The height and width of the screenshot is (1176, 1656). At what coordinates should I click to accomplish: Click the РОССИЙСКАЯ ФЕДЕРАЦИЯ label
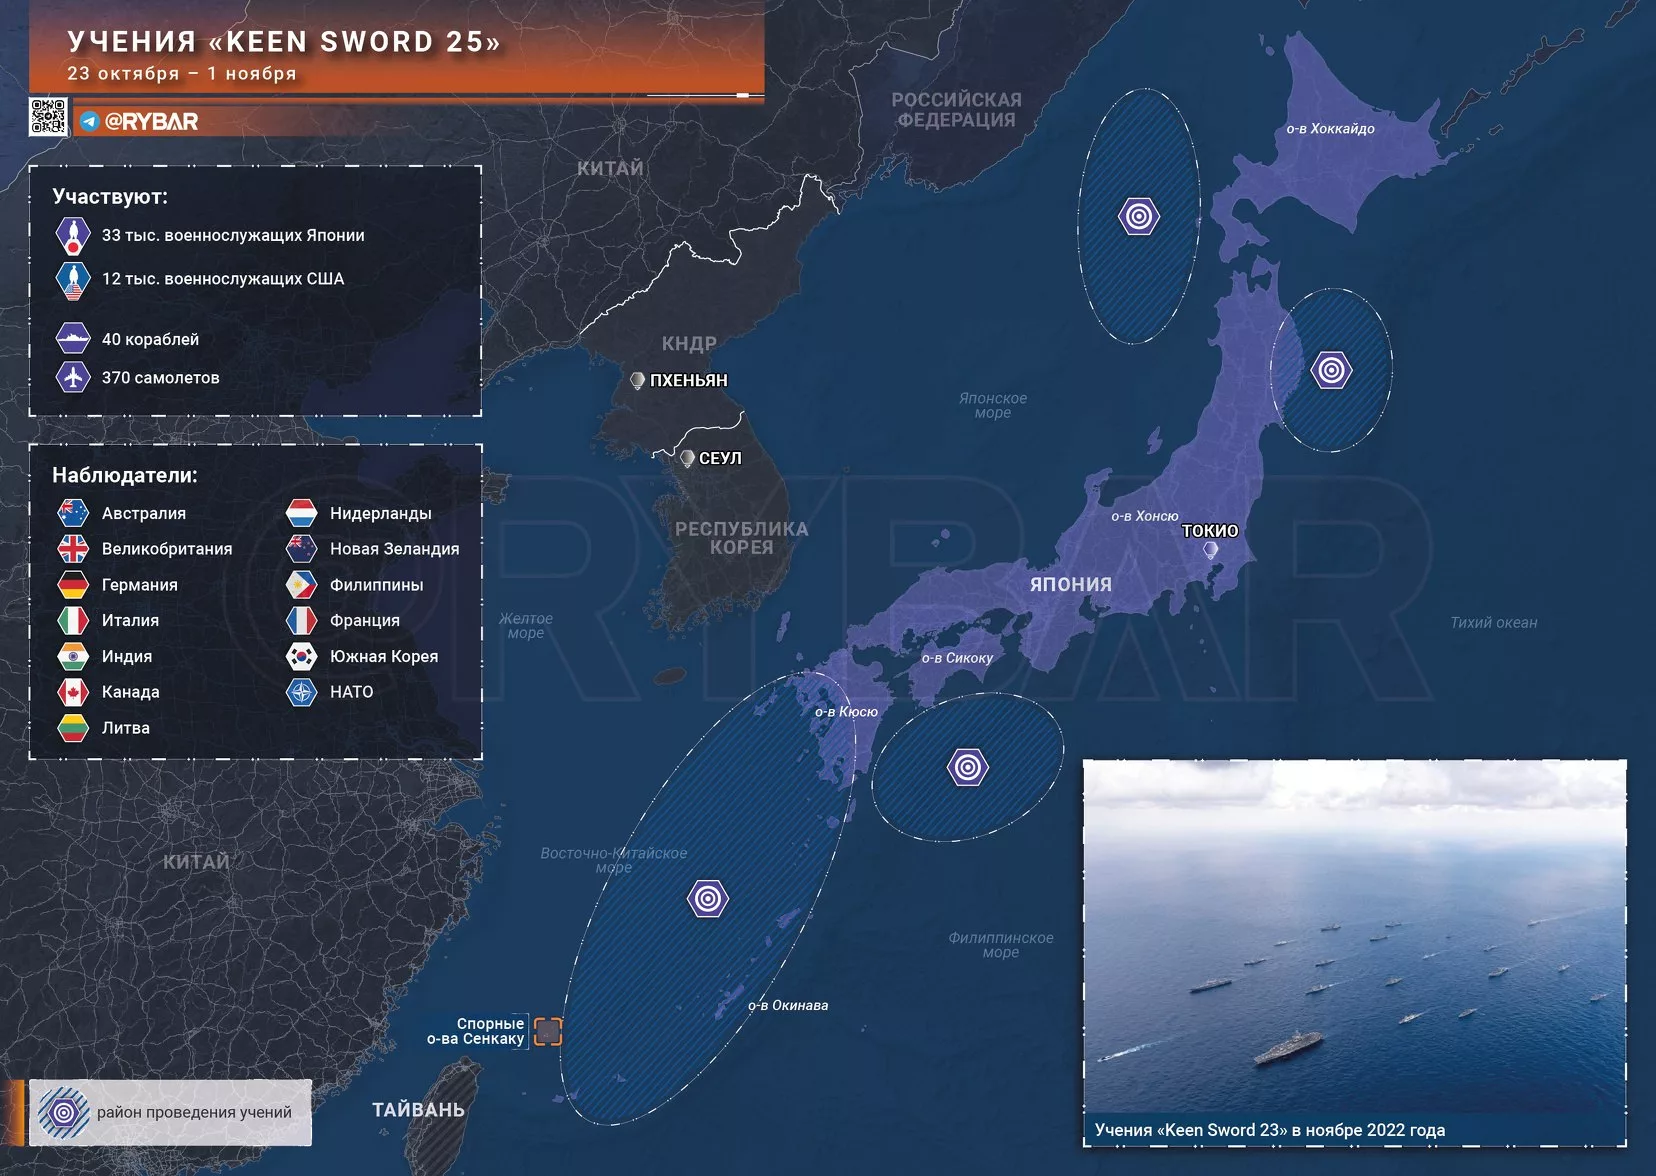coord(957,110)
